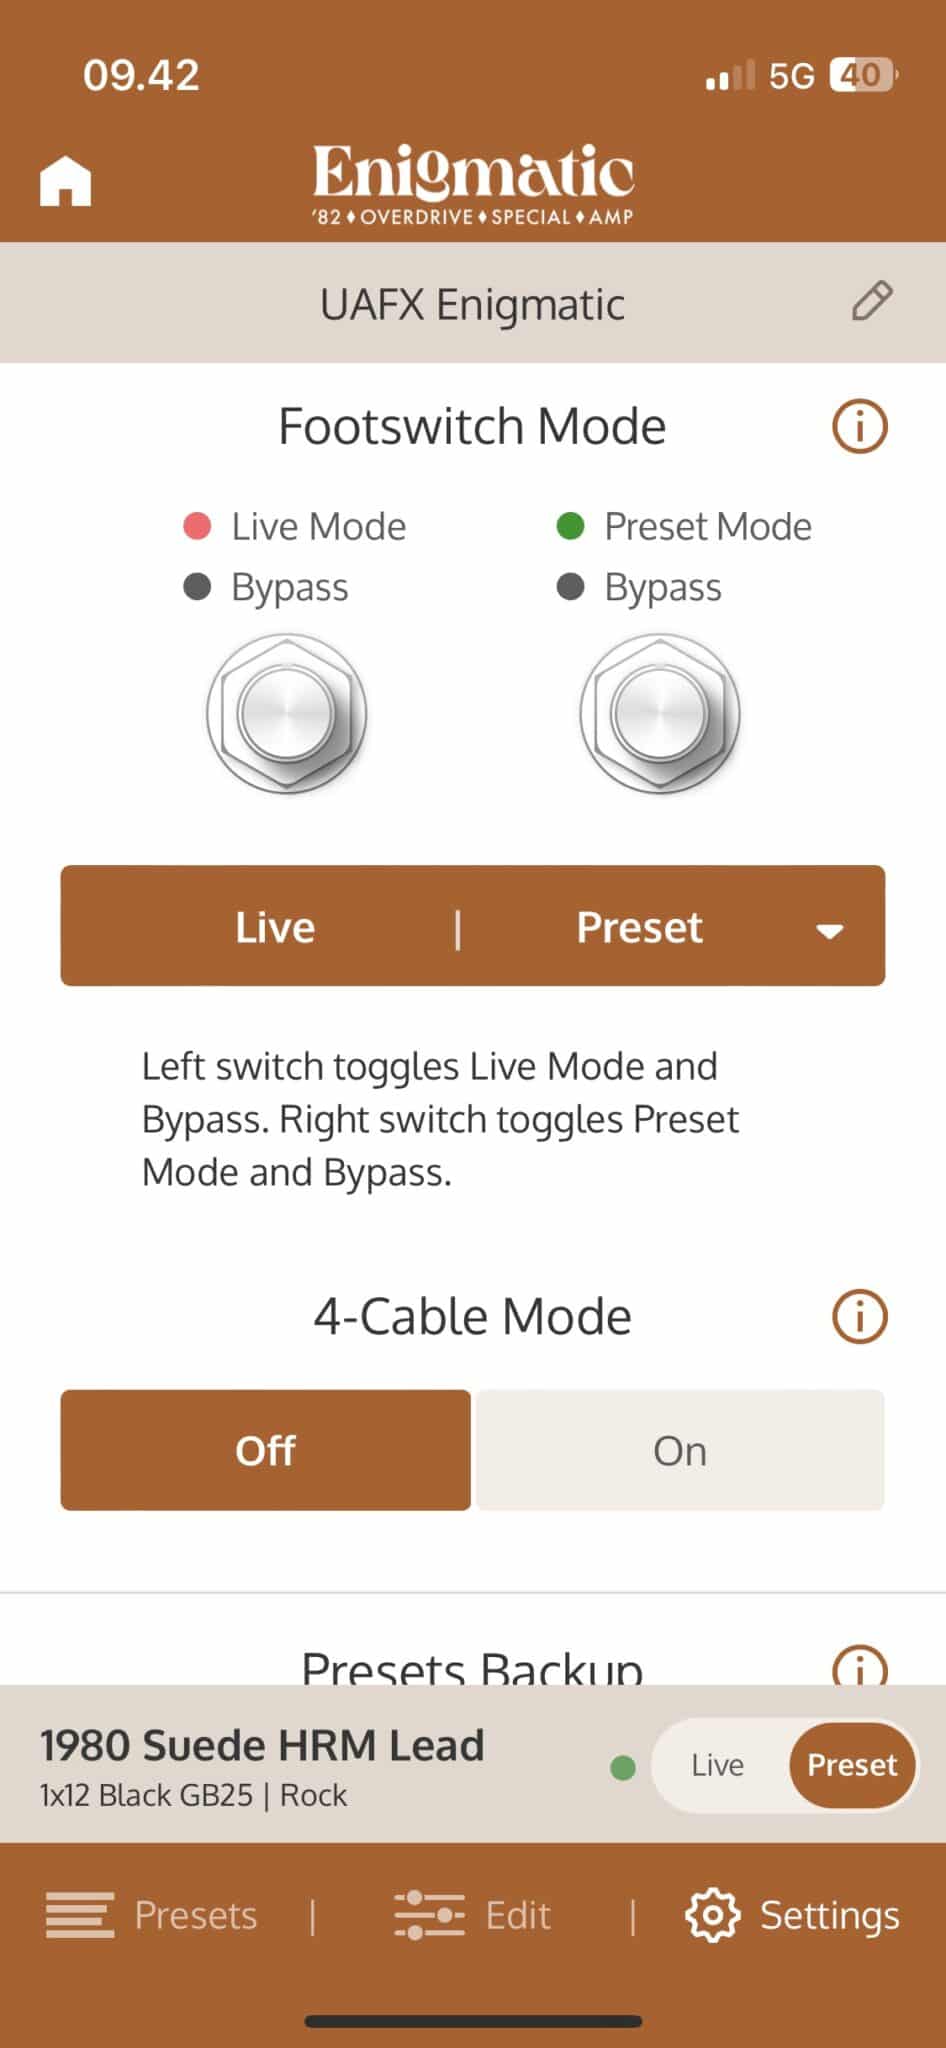Go to the home screen icon

click(x=65, y=182)
